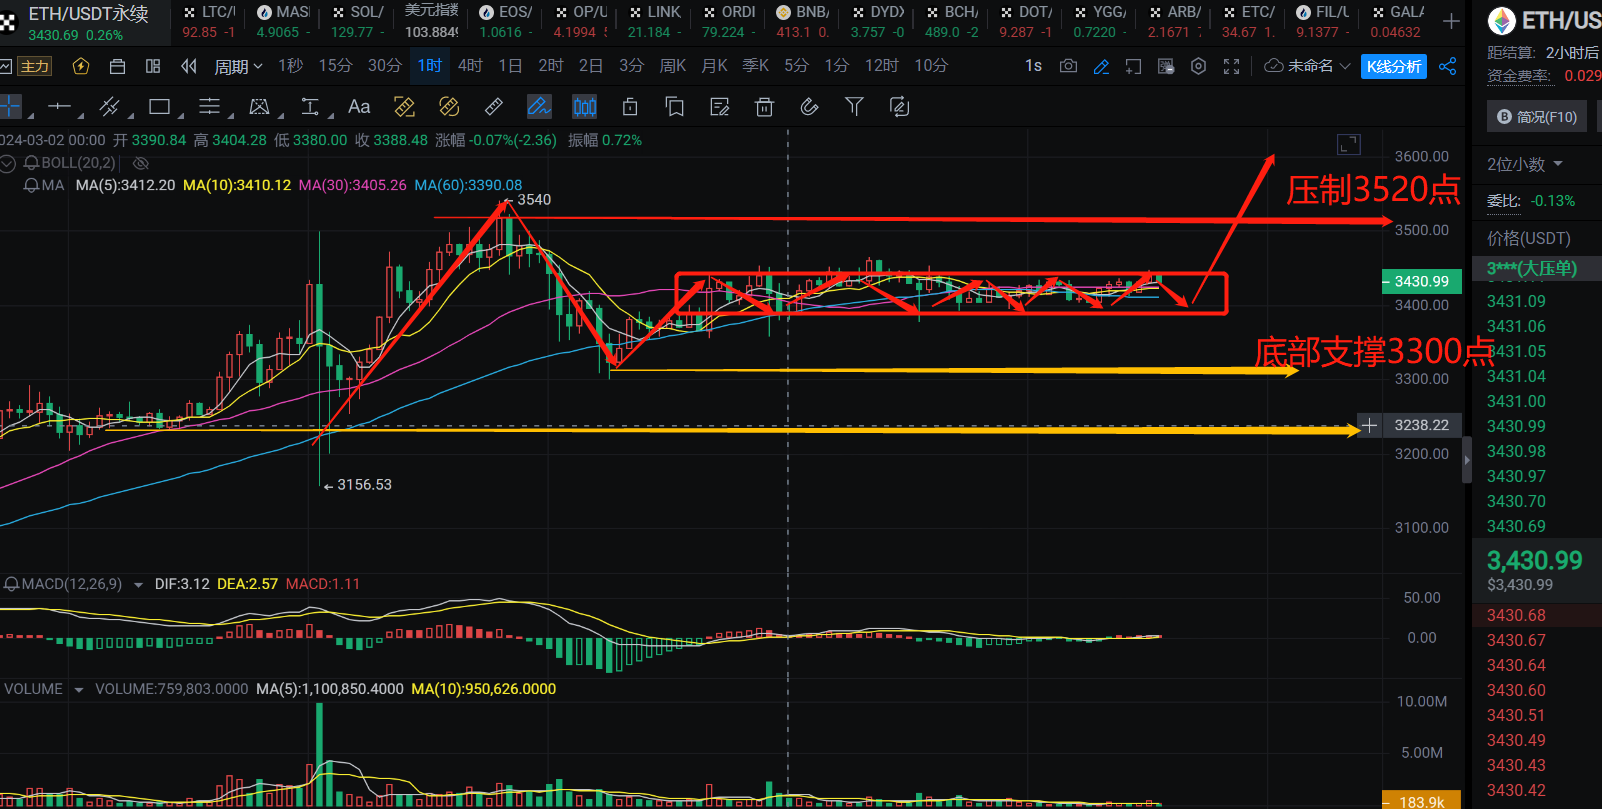Image resolution: width=1602 pixels, height=809 pixels.
Task: Click the trash can delete drawings icon
Action: click(764, 107)
